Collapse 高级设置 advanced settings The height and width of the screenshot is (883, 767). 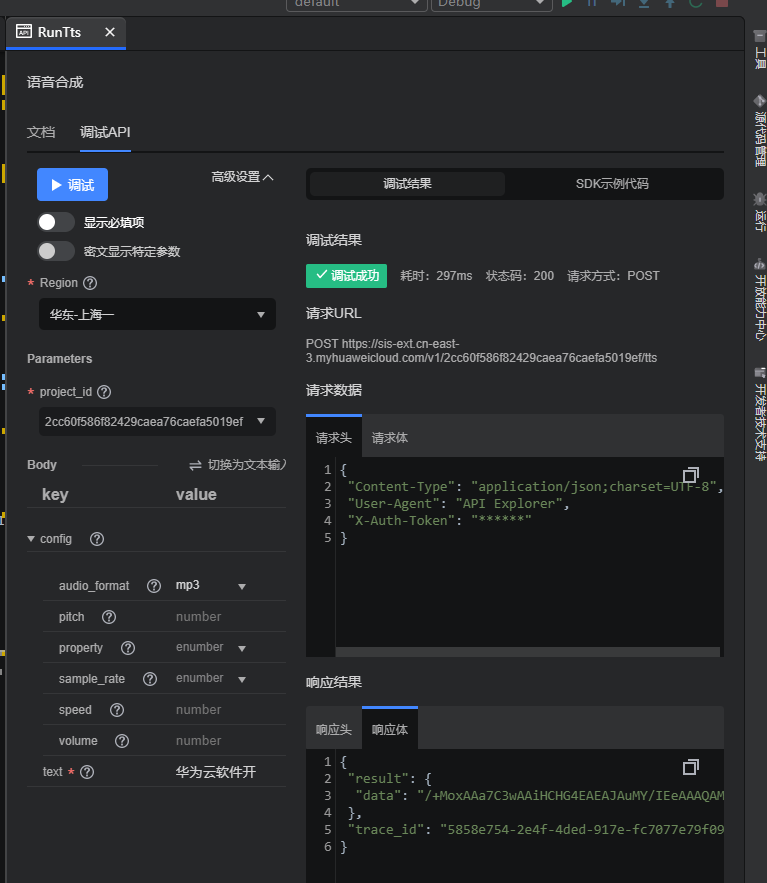(242, 177)
